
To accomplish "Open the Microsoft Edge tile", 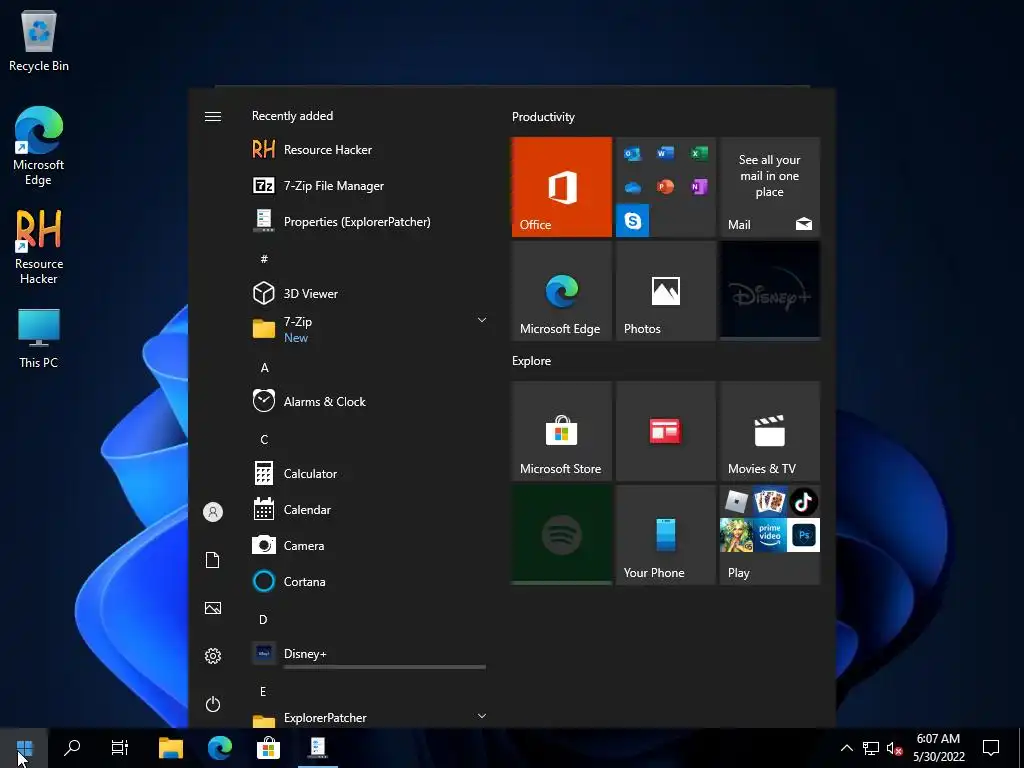I will click(x=562, y=291).
